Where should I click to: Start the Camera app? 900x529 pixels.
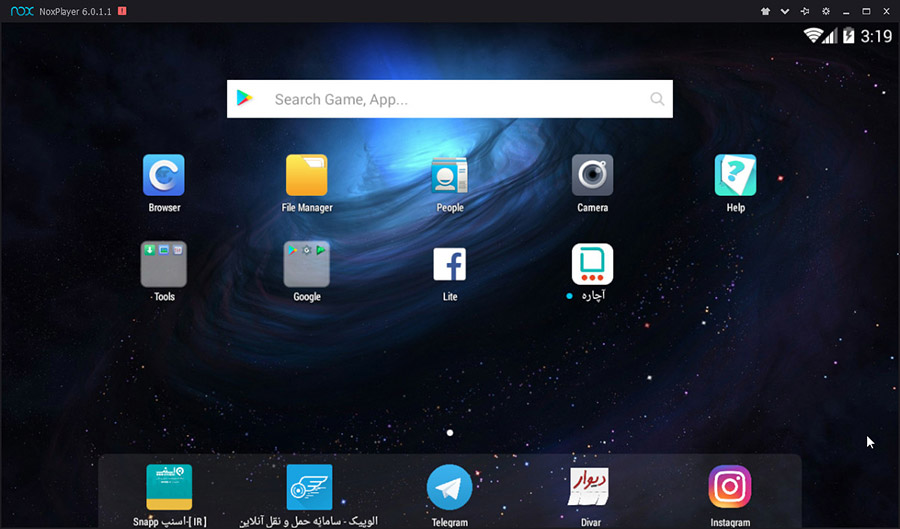[x=592, y=176]
